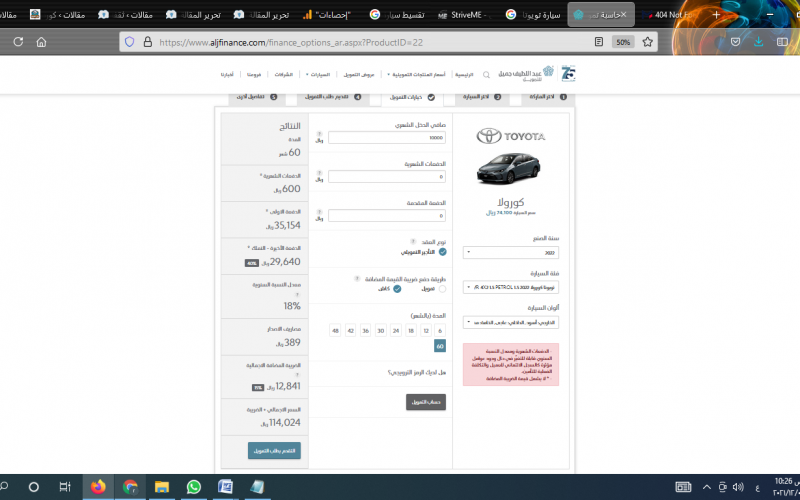800x500 pixels.
Task: Select كاش VAT payment radio
Action: point(397,289)
